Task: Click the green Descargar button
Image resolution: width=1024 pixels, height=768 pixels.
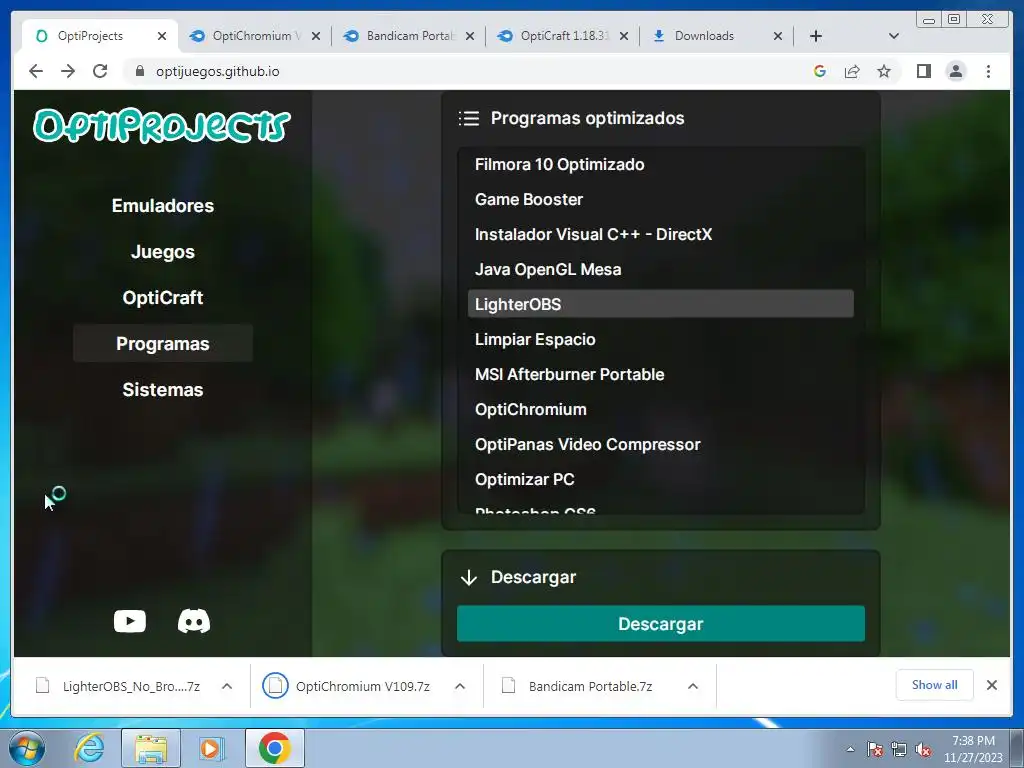Action: click(x=661, y=624)
